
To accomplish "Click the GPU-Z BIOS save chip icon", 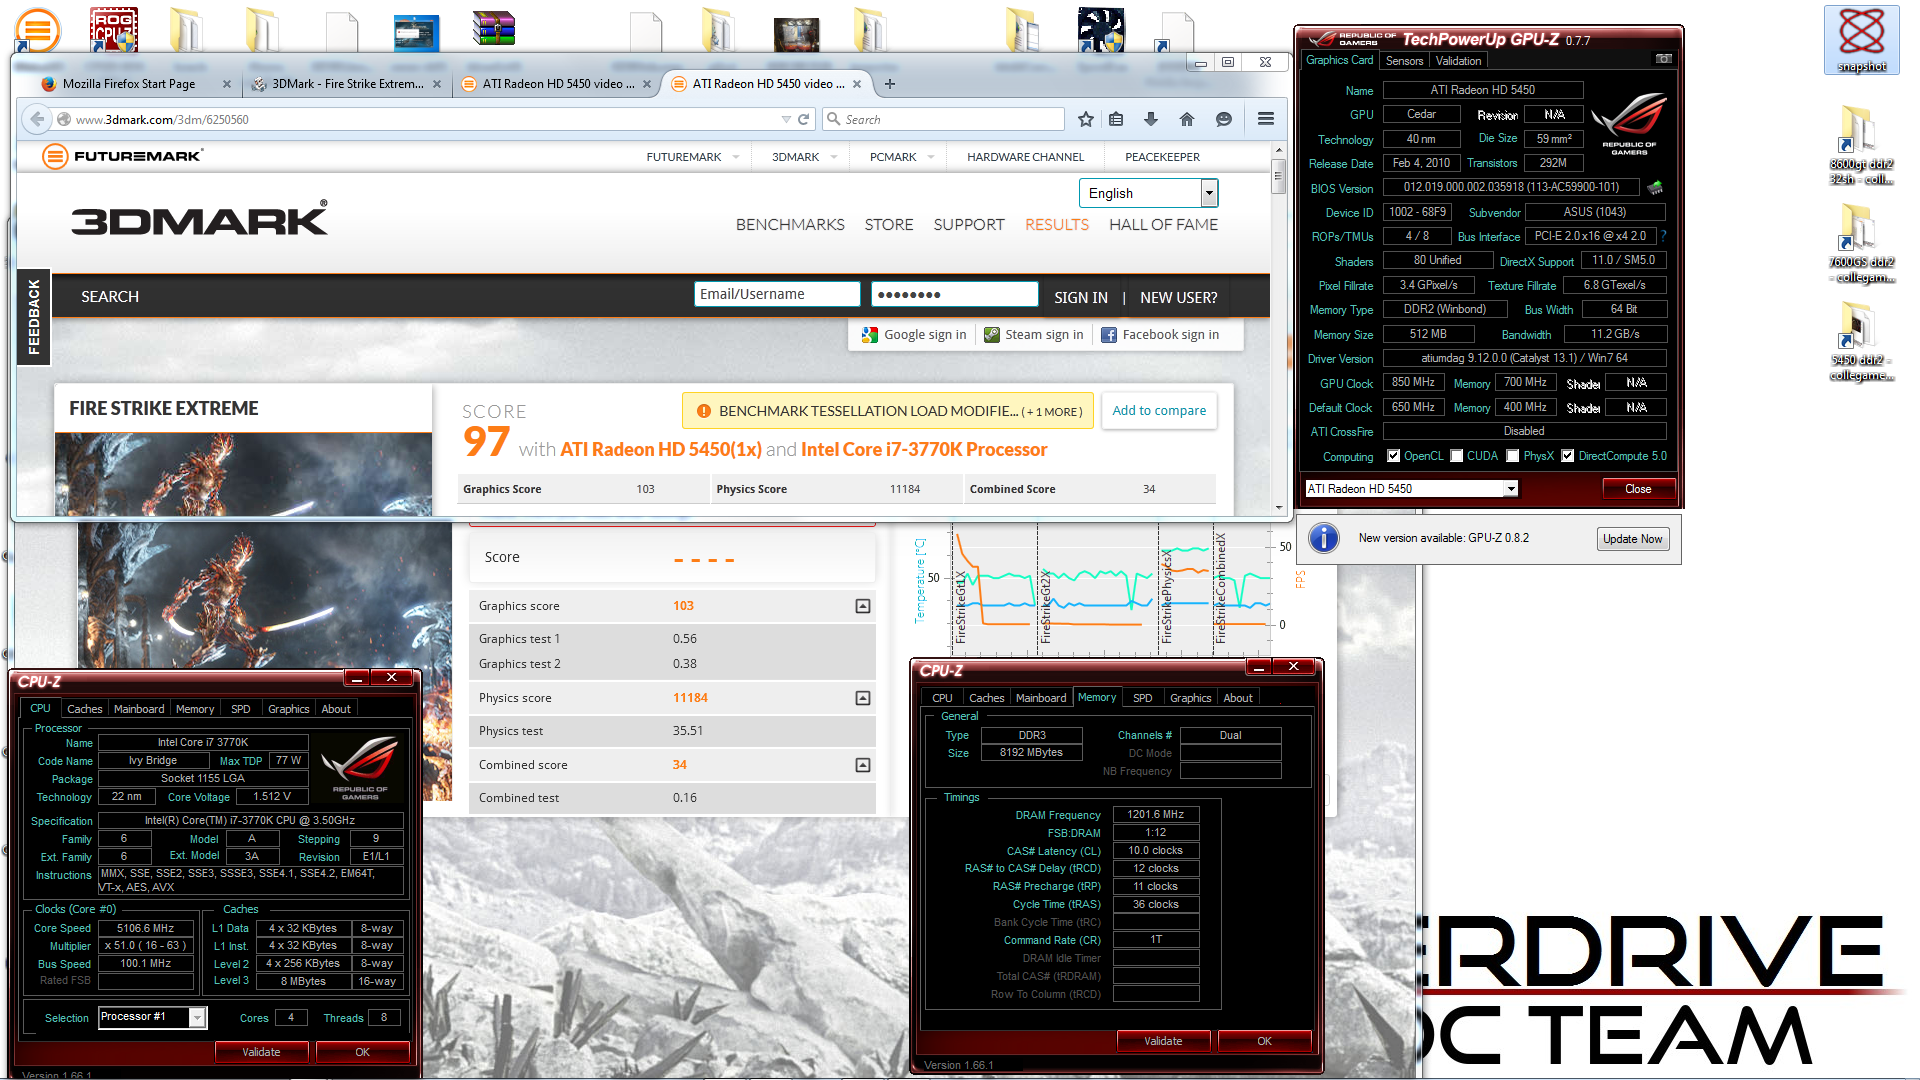I will [1655, 188].
